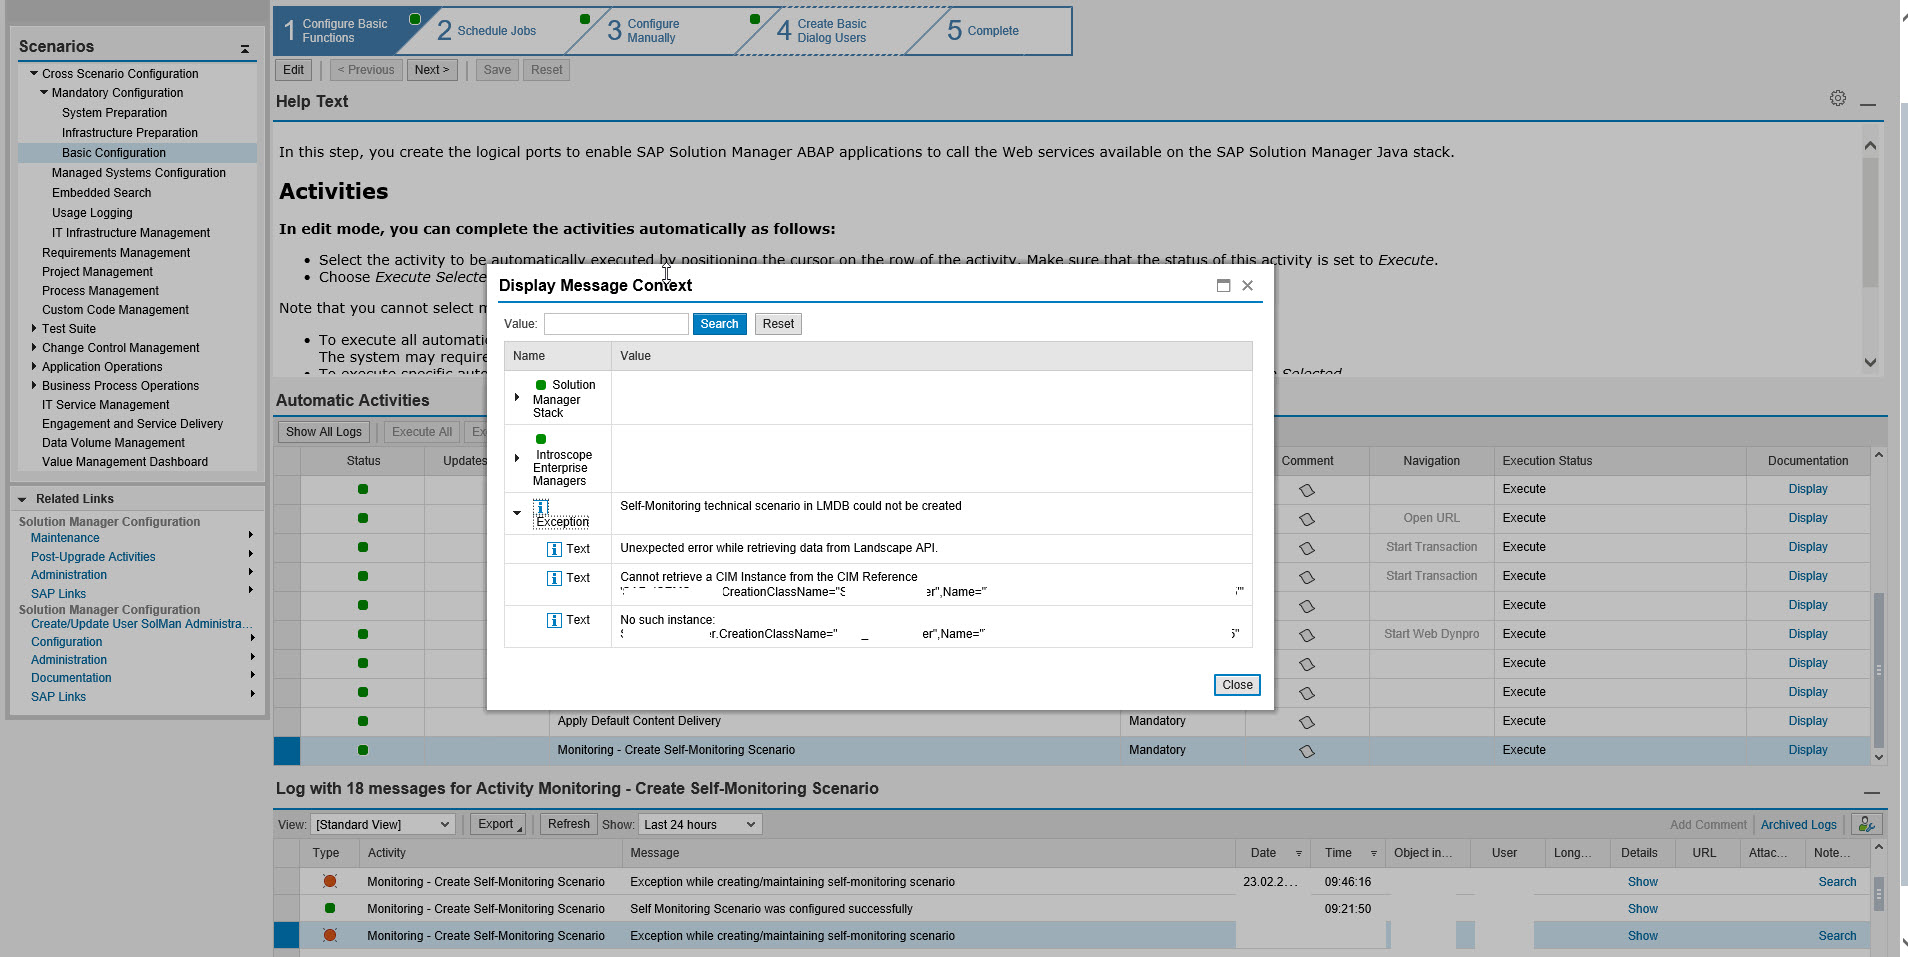Click the info icon beside Exception
This screenshot has height=957, width=1908.
click(541, 507)
